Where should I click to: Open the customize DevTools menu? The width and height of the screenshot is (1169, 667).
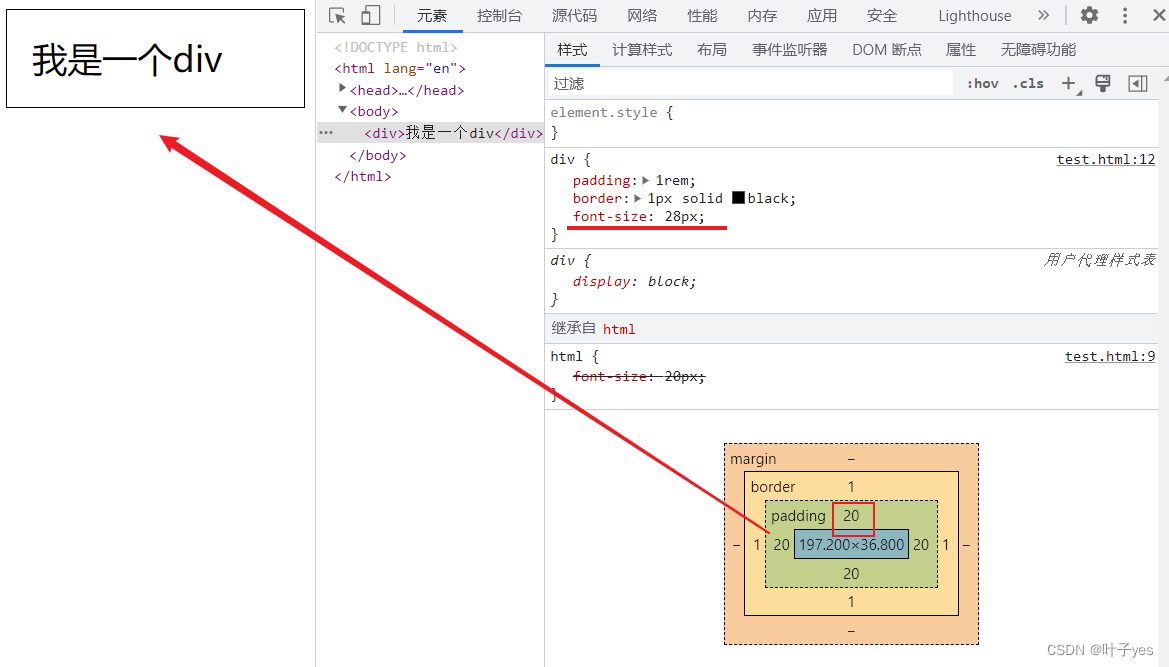1124,15
